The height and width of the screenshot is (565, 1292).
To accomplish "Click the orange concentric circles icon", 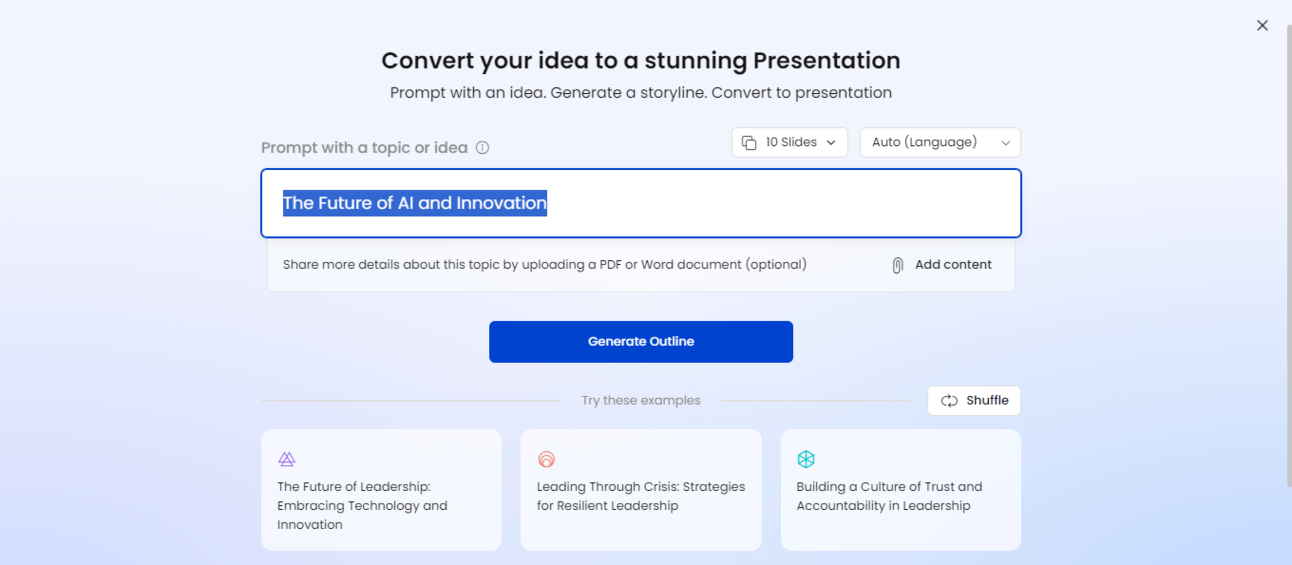I will (546, 460).
